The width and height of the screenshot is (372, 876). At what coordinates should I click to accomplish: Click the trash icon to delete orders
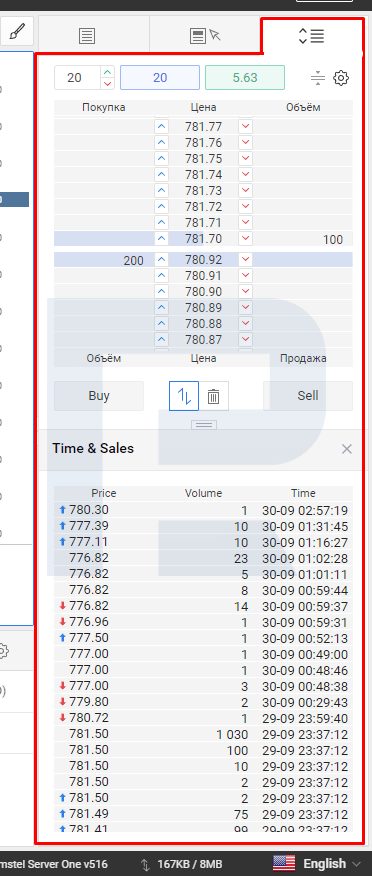pyautogui.click(x=213, y=396)
